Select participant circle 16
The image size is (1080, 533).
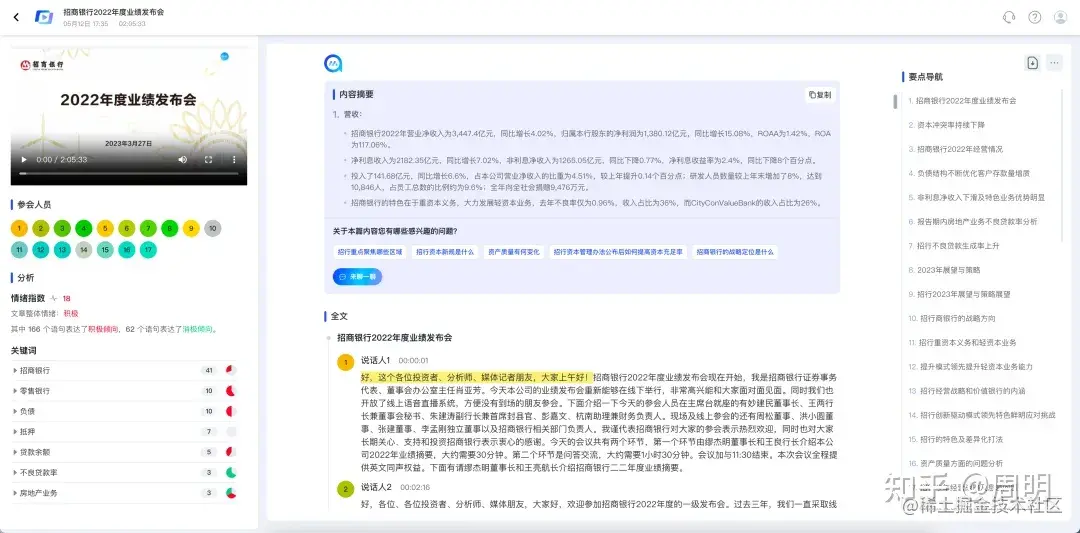click(126, 250)
